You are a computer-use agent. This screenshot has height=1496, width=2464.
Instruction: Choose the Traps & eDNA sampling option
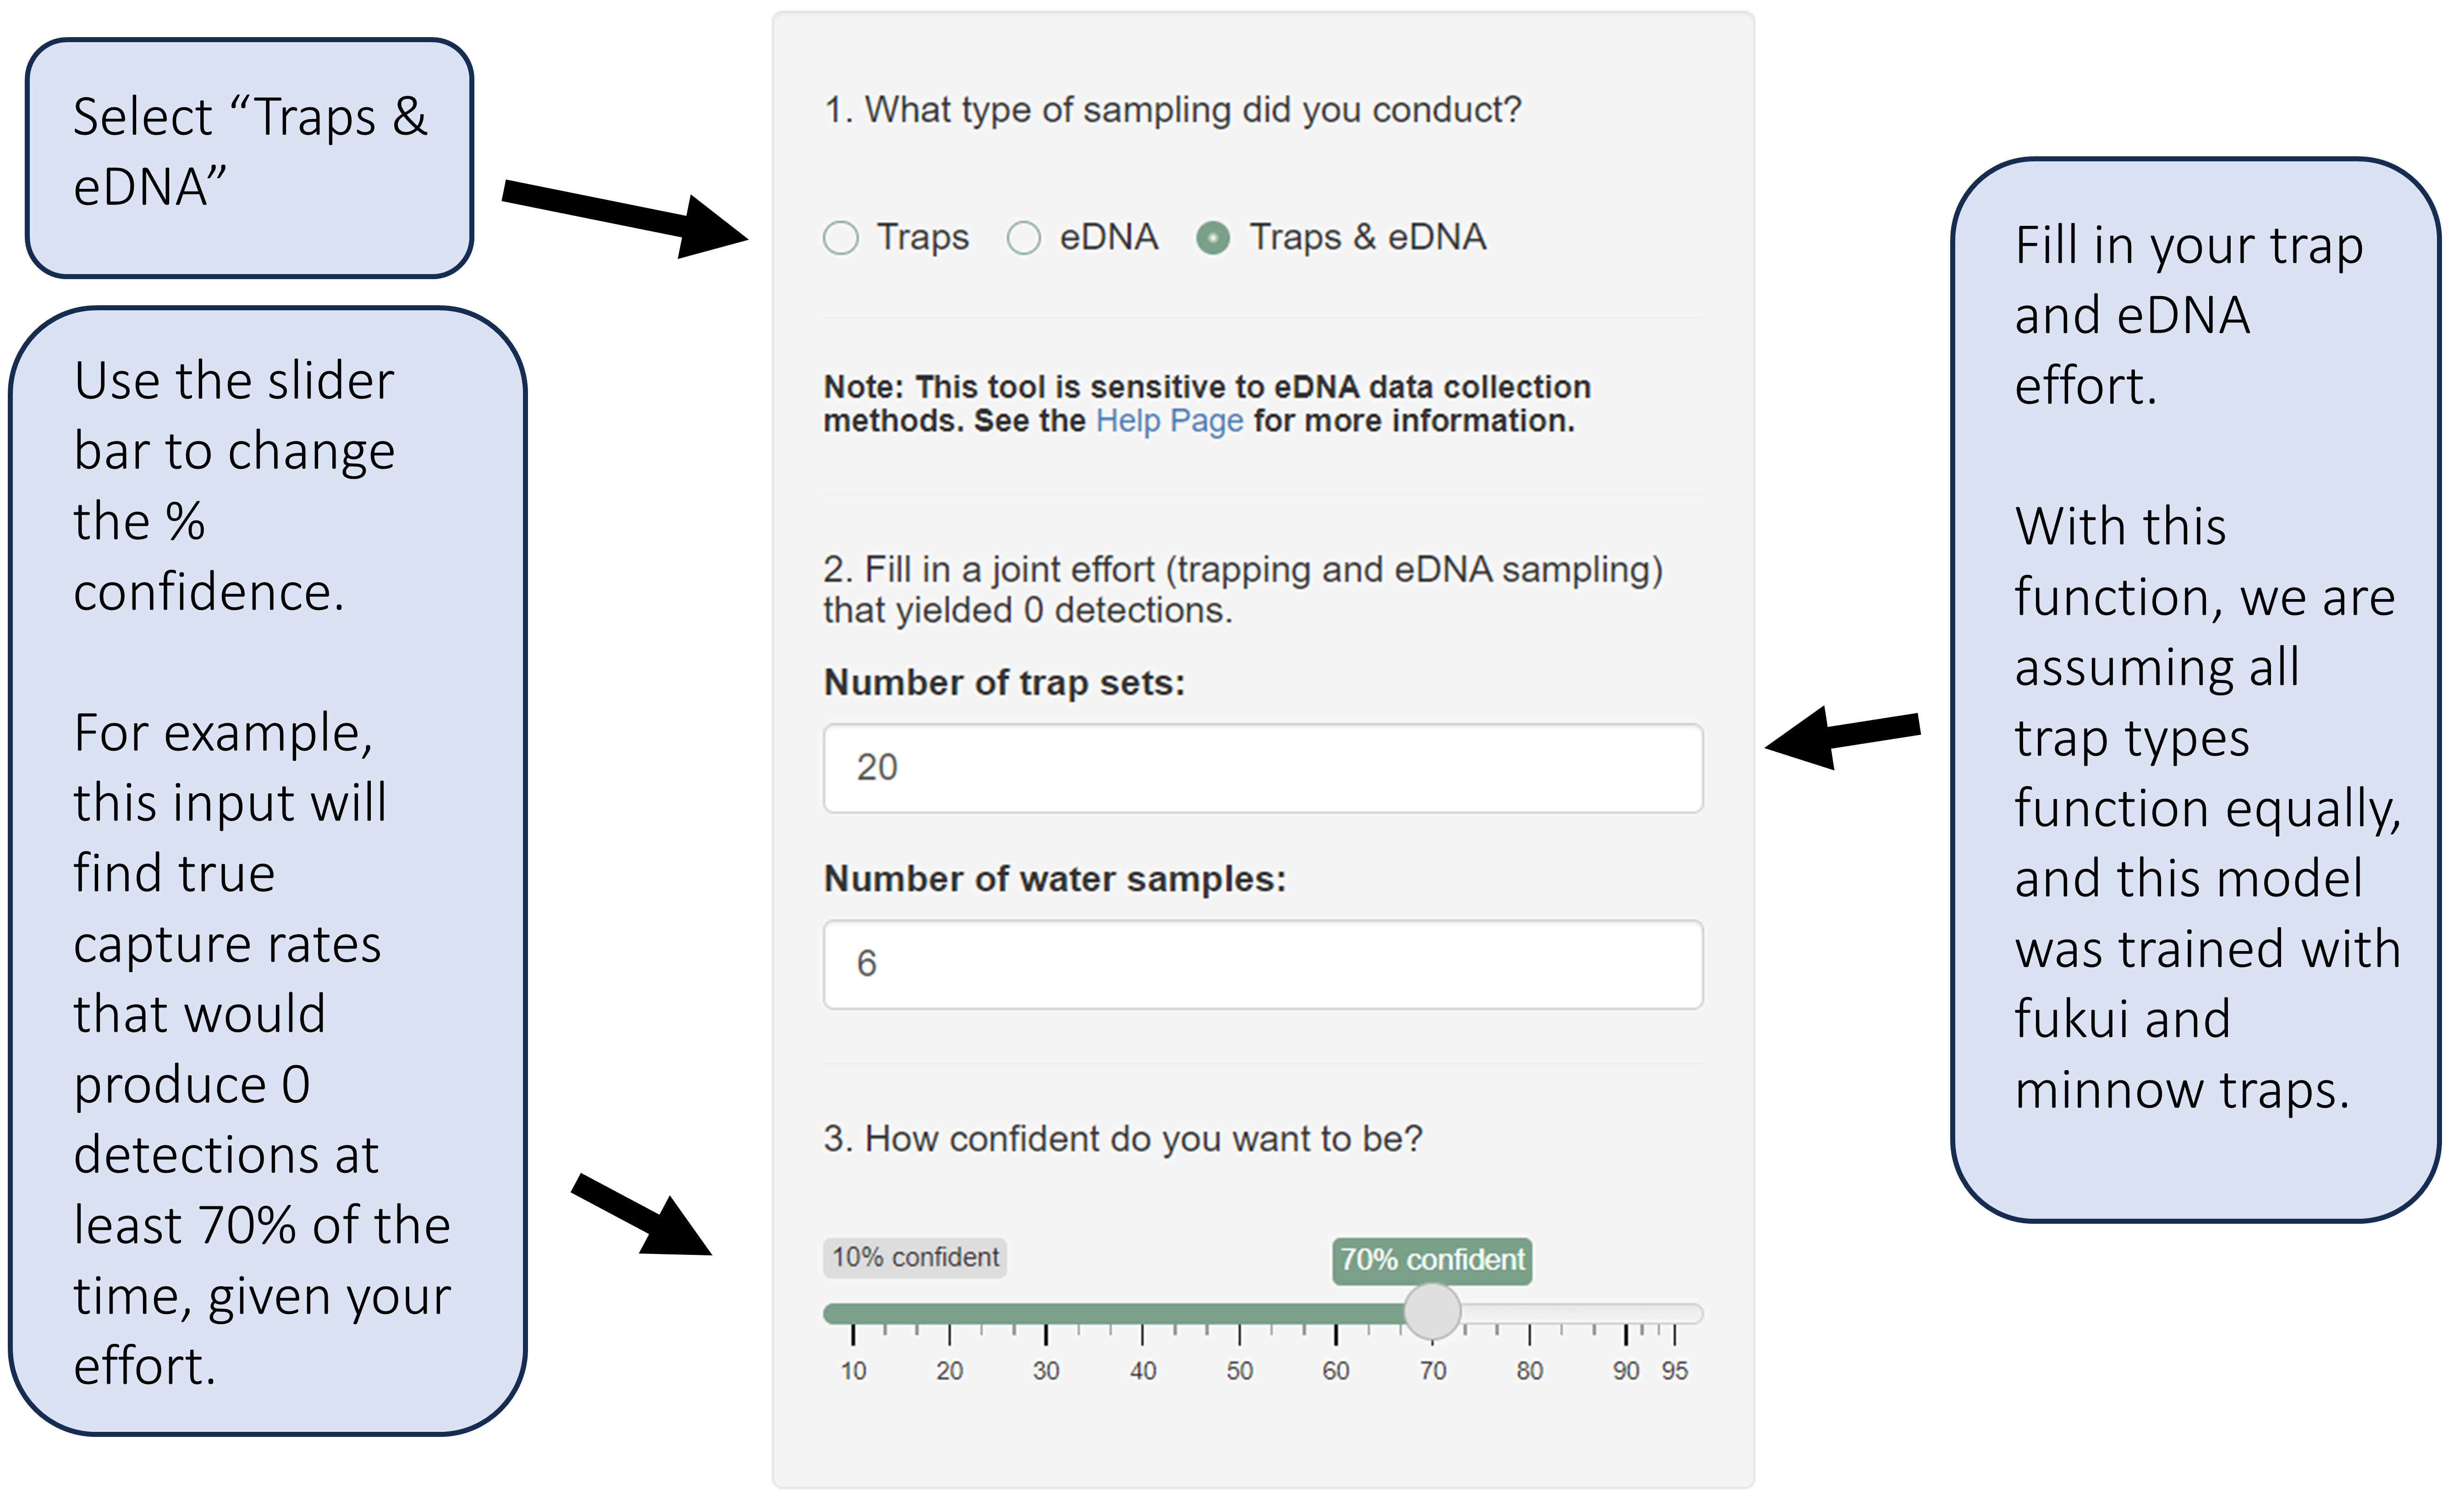(1213, 238)
